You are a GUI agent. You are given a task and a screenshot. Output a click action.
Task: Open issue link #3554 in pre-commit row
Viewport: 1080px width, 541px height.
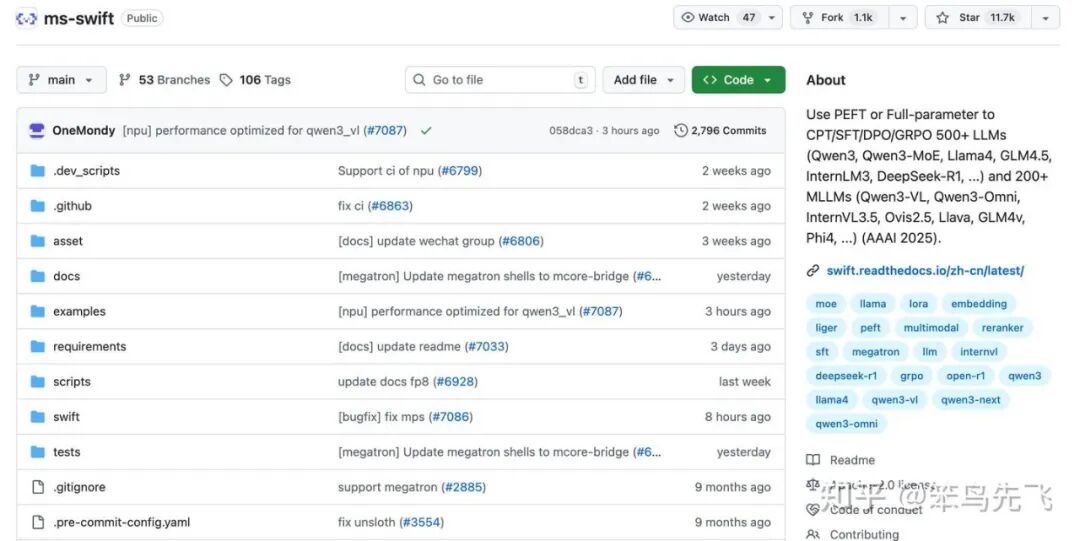coord(422,522)
